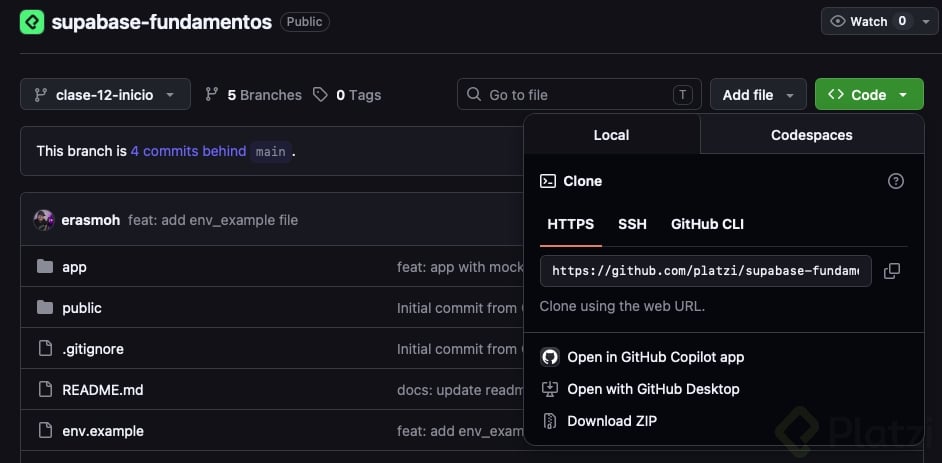
Task: Click the app folder icon
Action: (45, 267)
